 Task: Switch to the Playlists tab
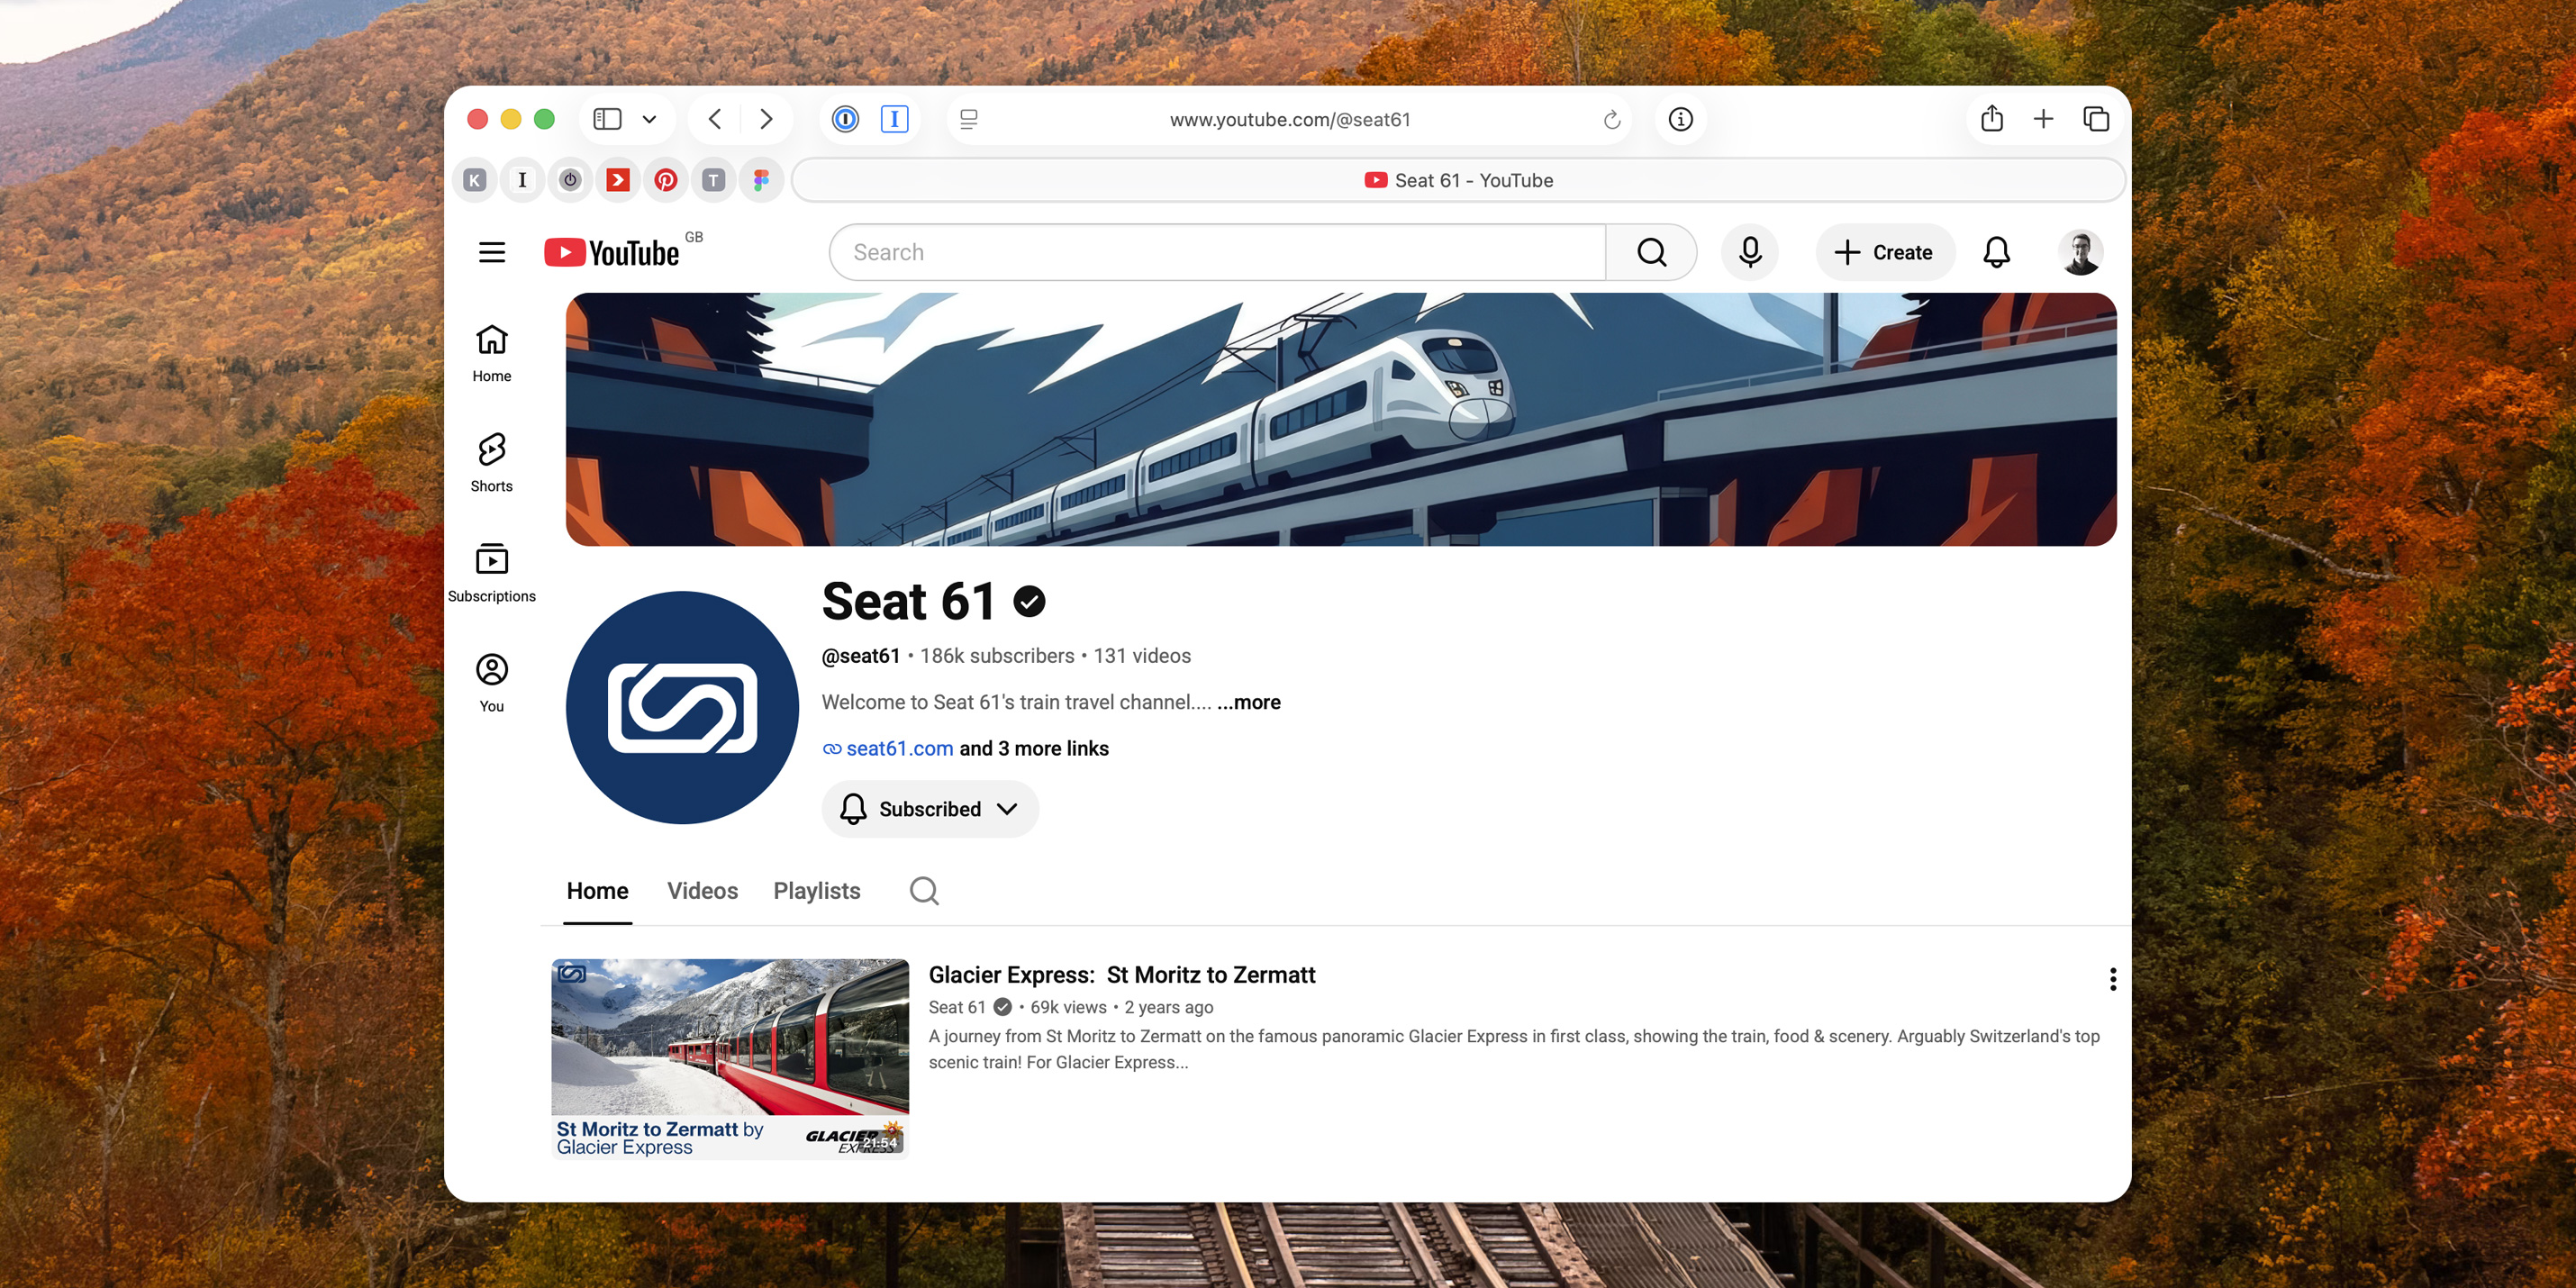pos(816,890)
